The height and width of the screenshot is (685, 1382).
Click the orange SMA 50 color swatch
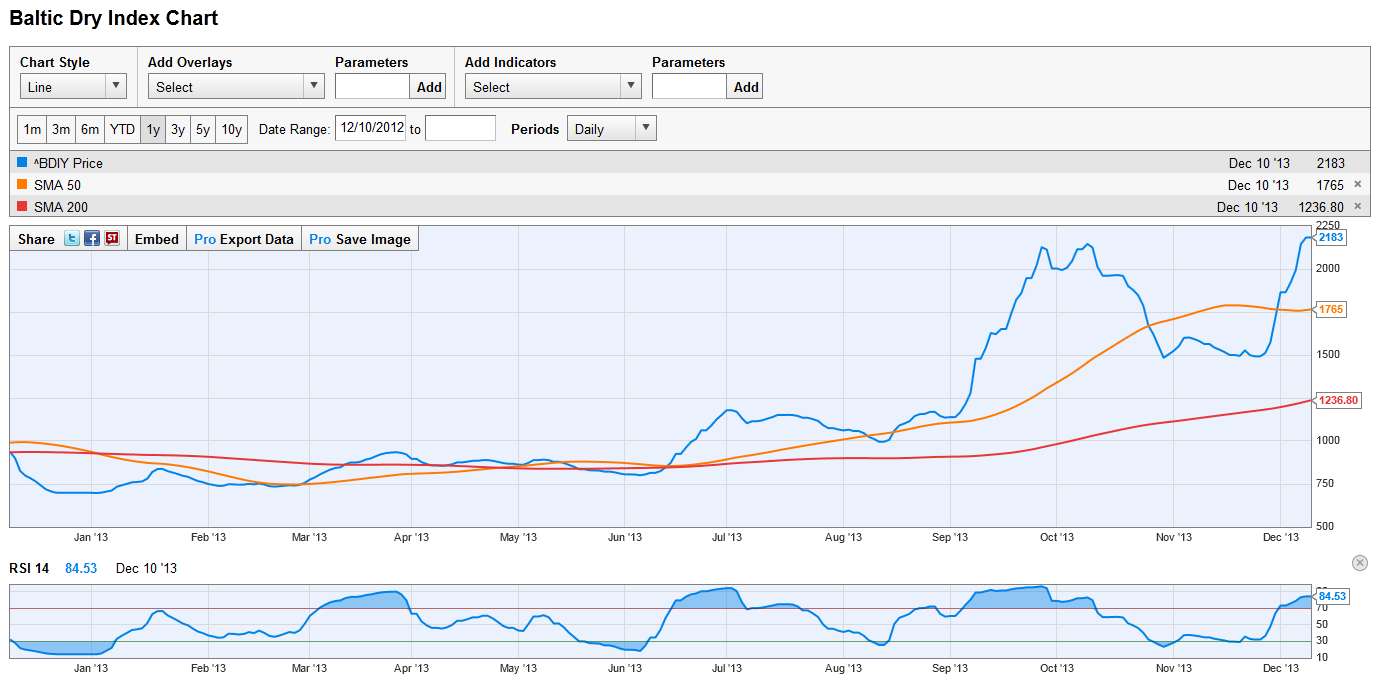pyautogui.click(x=22, y=185)
